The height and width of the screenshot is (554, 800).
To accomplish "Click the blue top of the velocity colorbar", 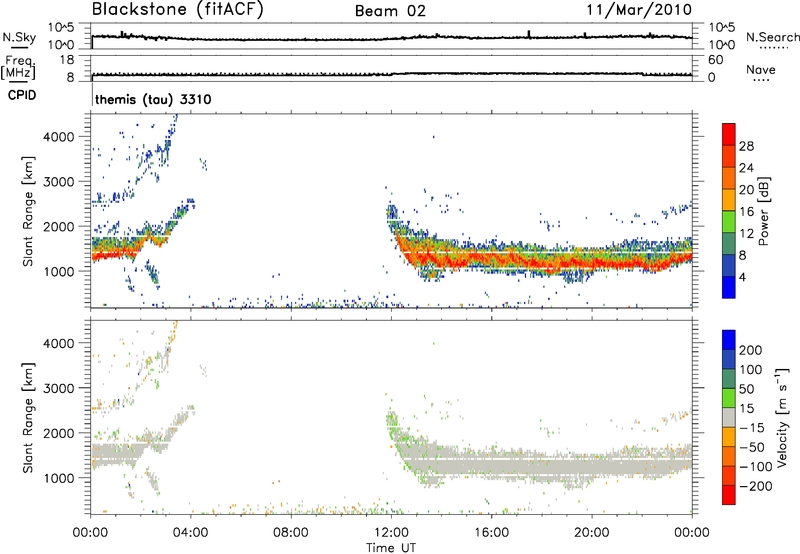I will pyautogui.click(x=729, y=340).
